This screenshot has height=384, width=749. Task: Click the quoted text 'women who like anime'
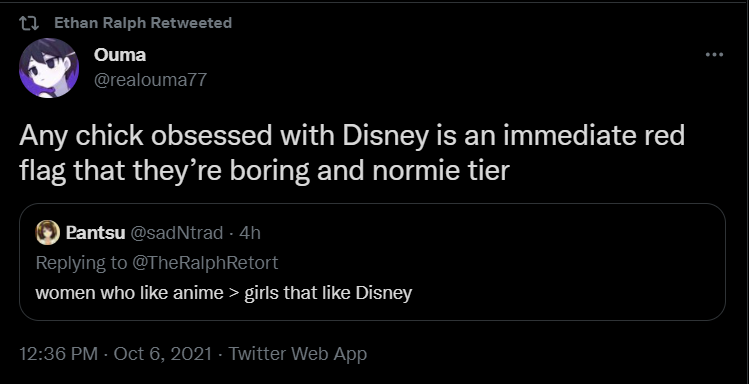tap(129, 292)
